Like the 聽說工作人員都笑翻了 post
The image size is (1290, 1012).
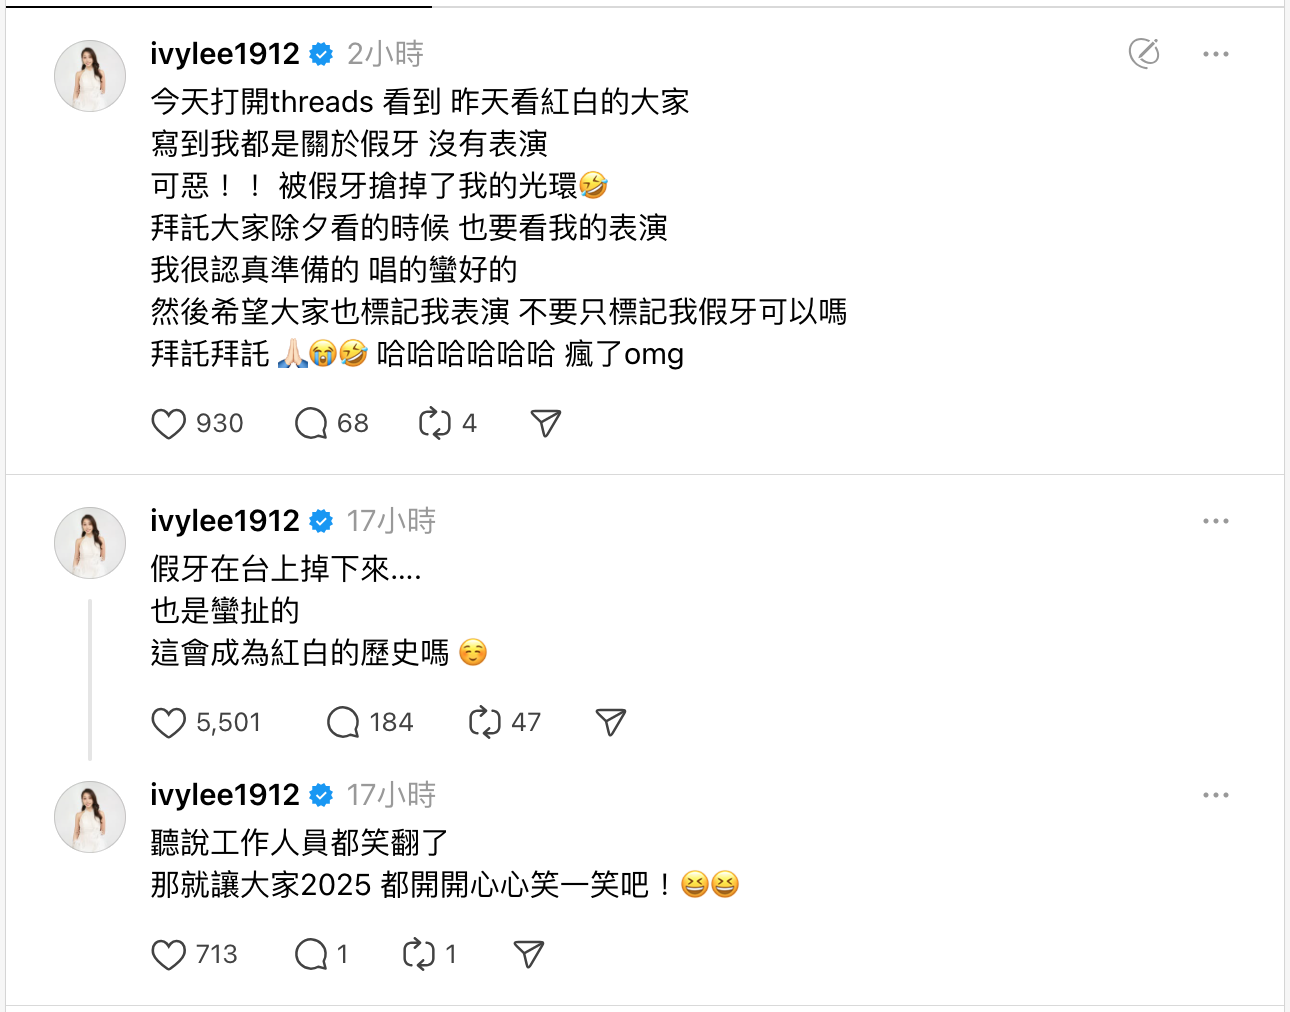click(169, 955)
